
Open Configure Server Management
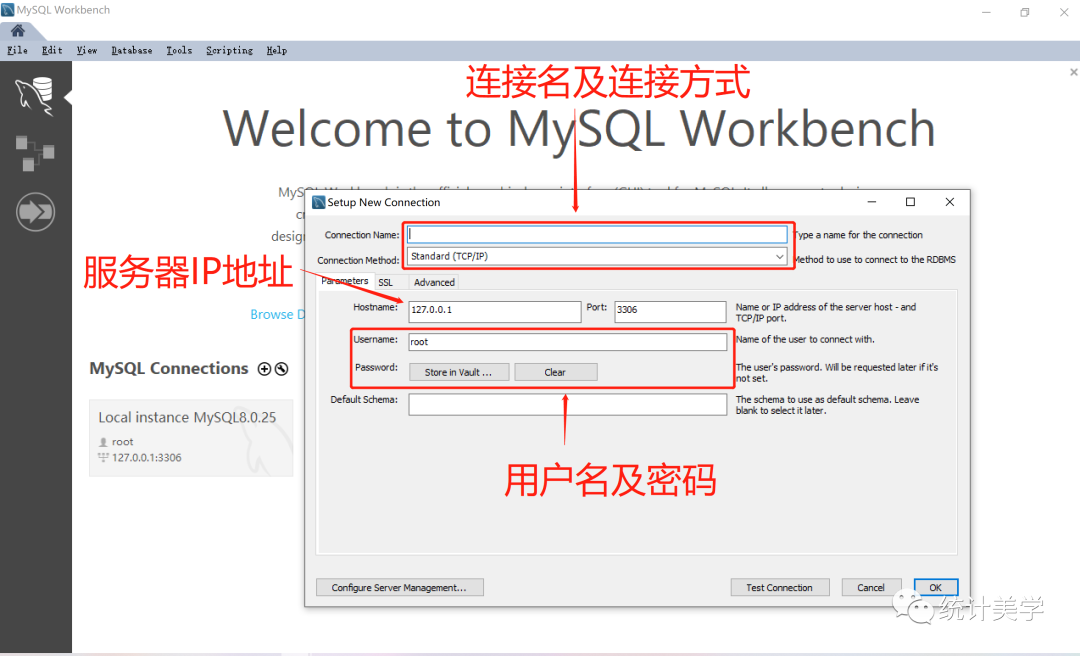point(399,587)
